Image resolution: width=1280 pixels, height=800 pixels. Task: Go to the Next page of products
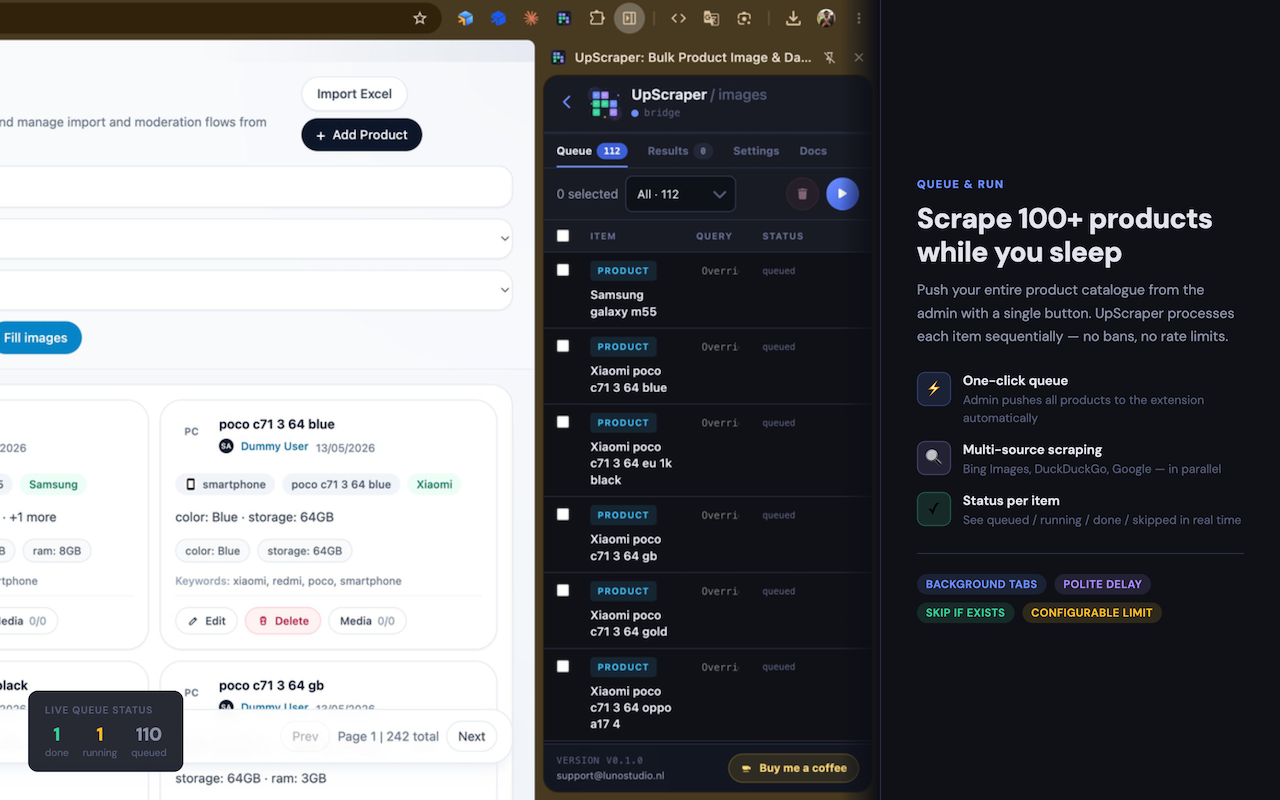click(x=472, y=736)
